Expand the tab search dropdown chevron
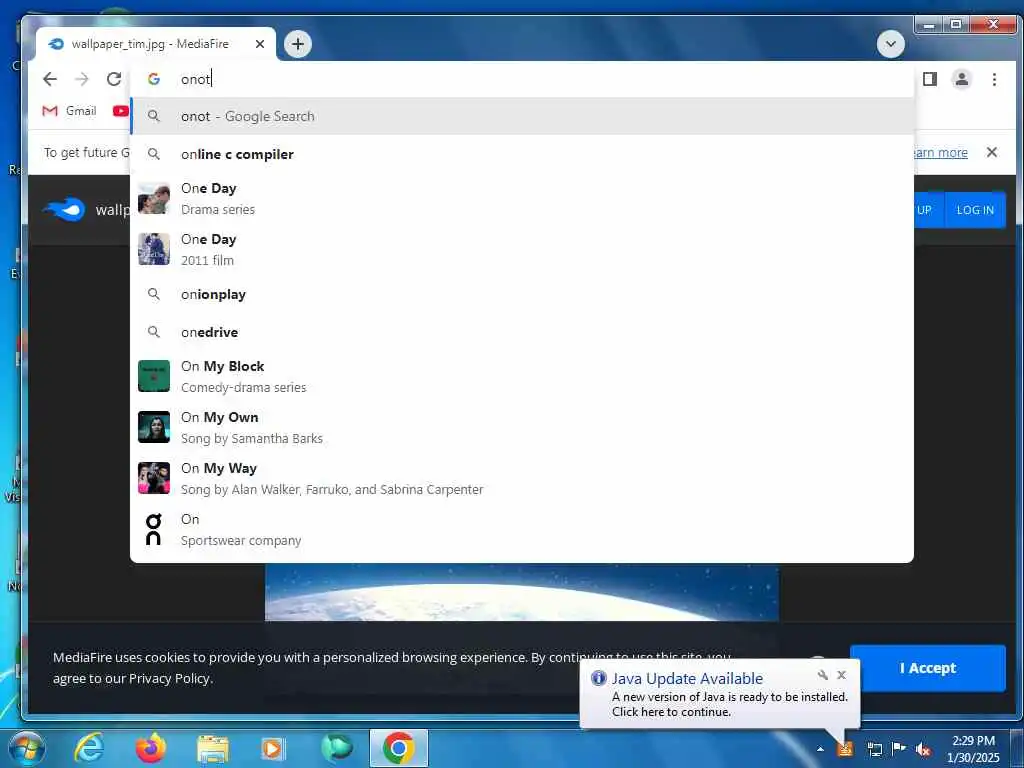1024x768 pixels. click(x=890, y=44)
